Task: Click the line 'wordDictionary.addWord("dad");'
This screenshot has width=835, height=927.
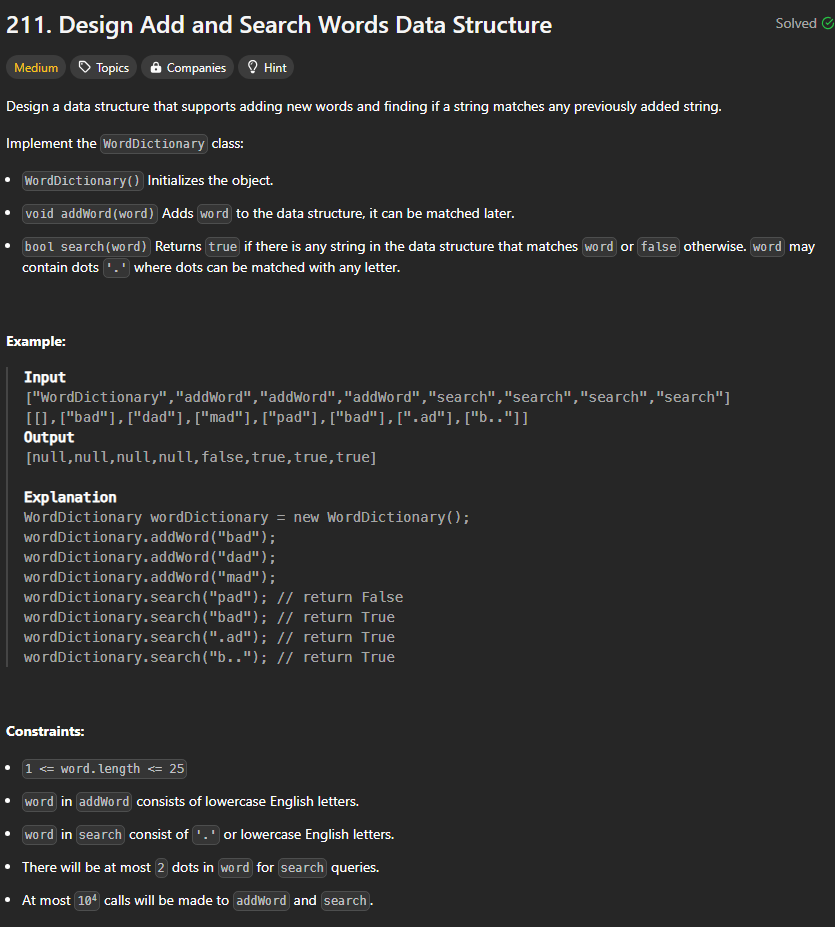Action: tap(150, 557)
